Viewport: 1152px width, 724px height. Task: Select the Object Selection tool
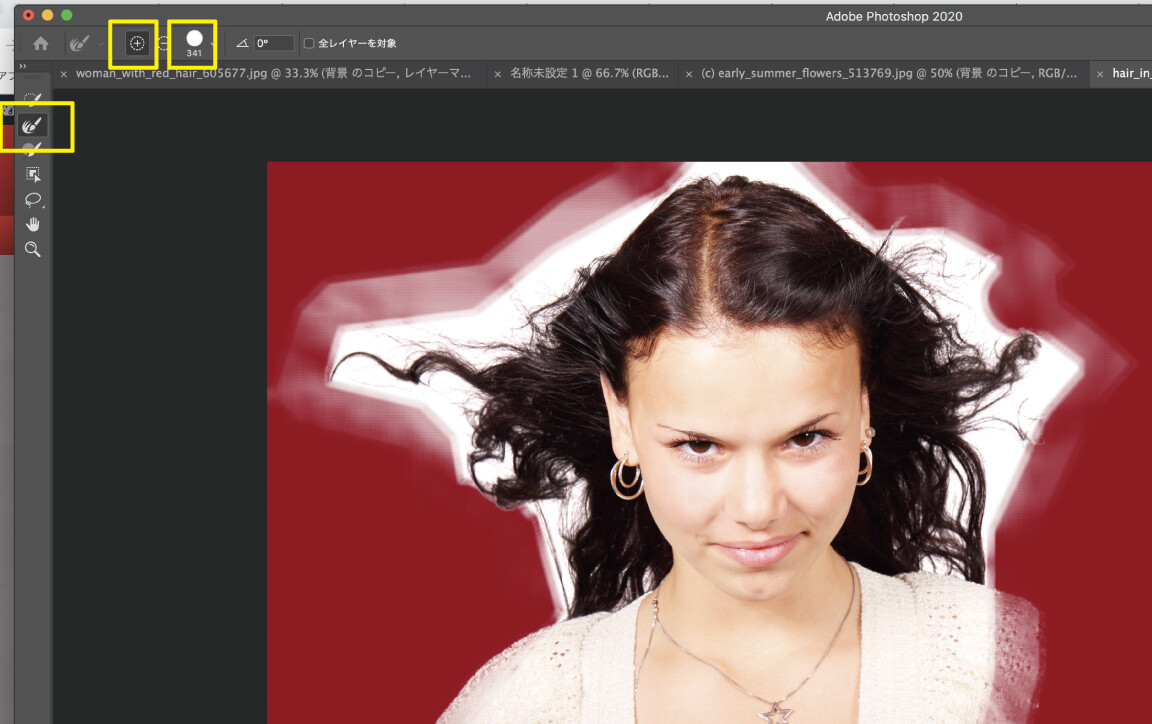click(33, 175)
